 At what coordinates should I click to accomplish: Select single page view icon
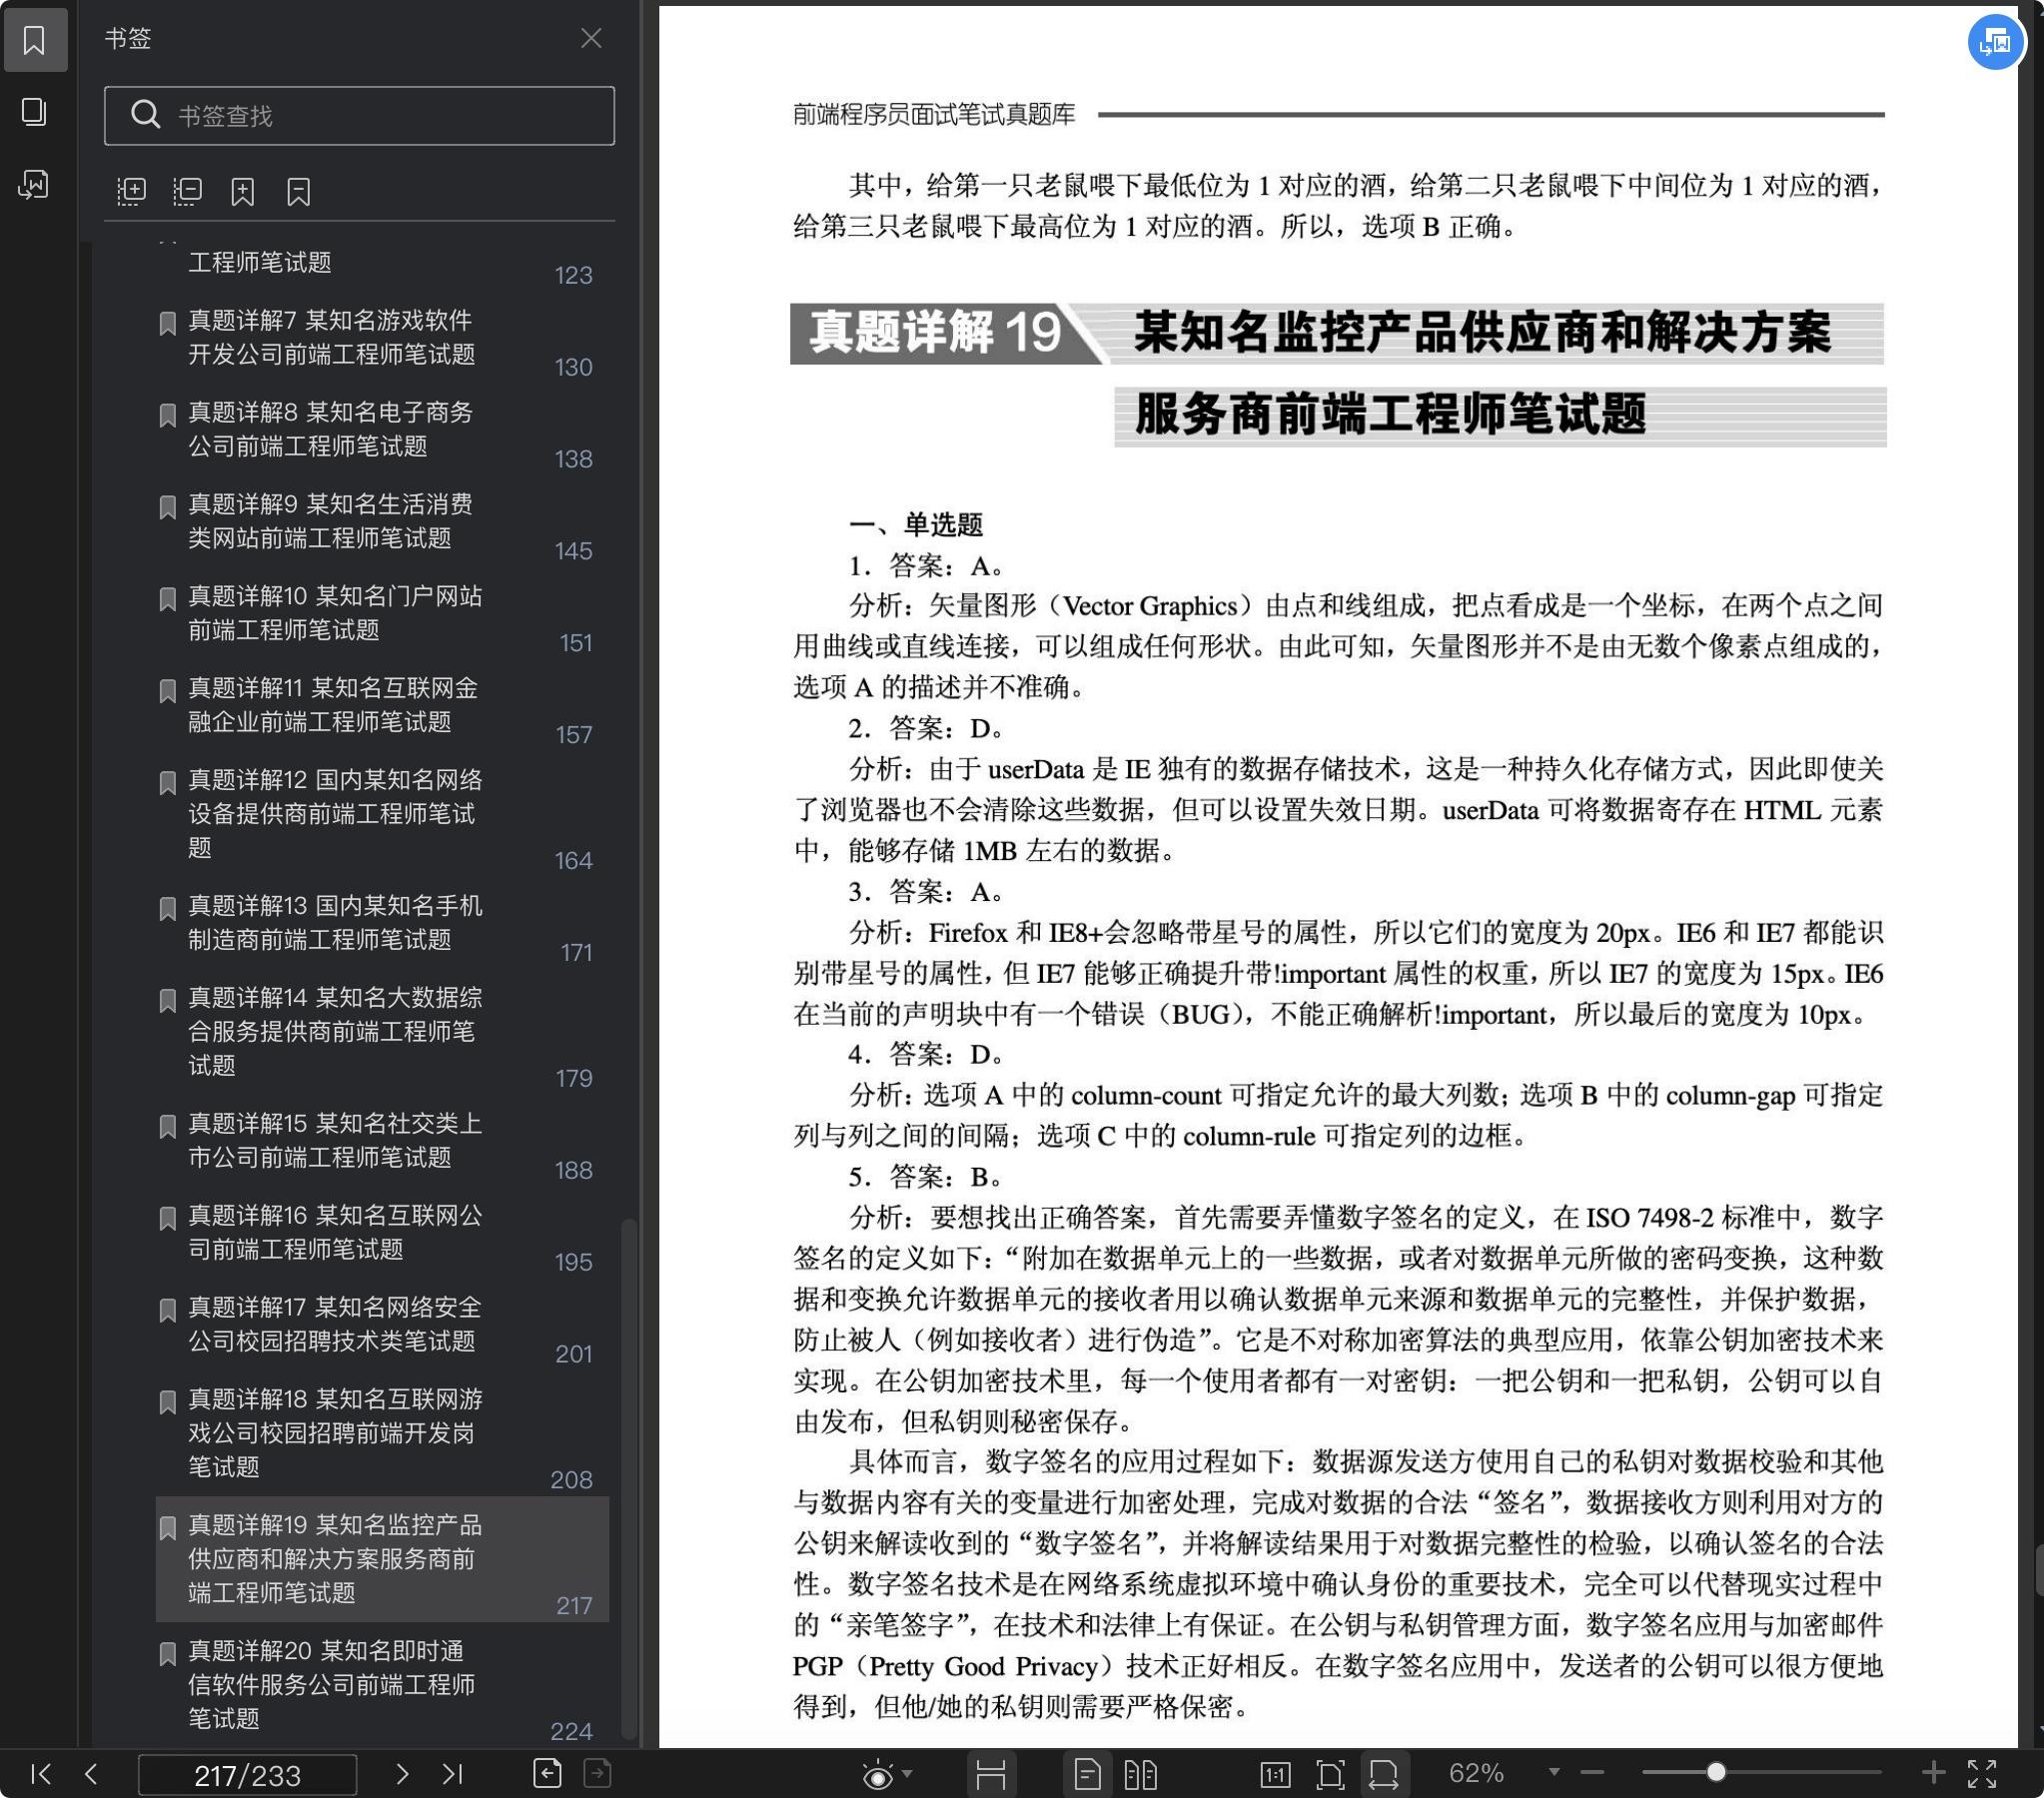(x=1088, y=1774)
